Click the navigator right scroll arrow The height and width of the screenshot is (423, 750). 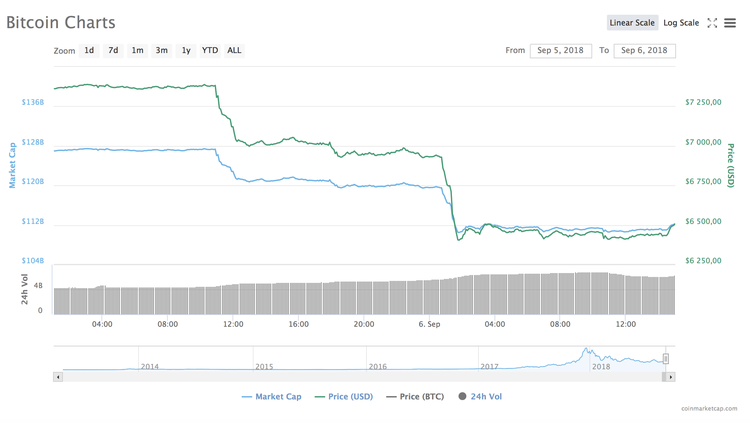(x=671, y=377)
